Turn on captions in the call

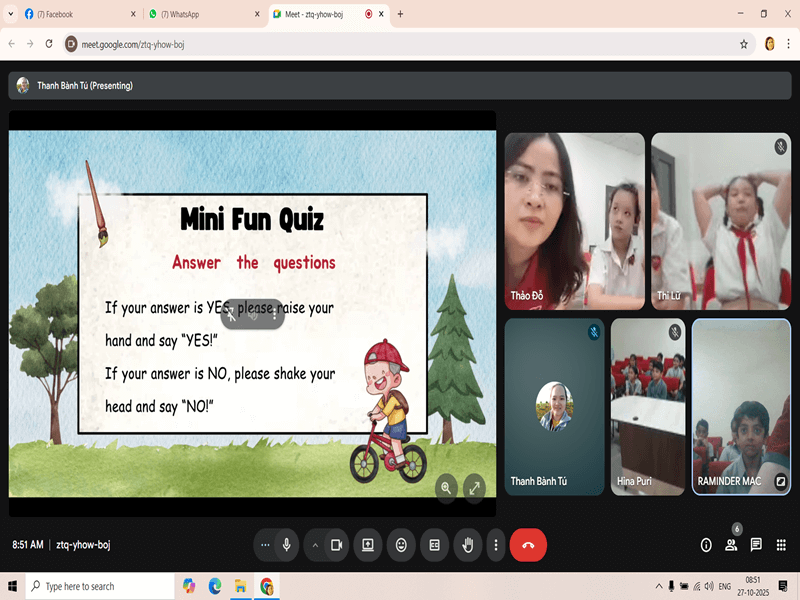(435, 545)
